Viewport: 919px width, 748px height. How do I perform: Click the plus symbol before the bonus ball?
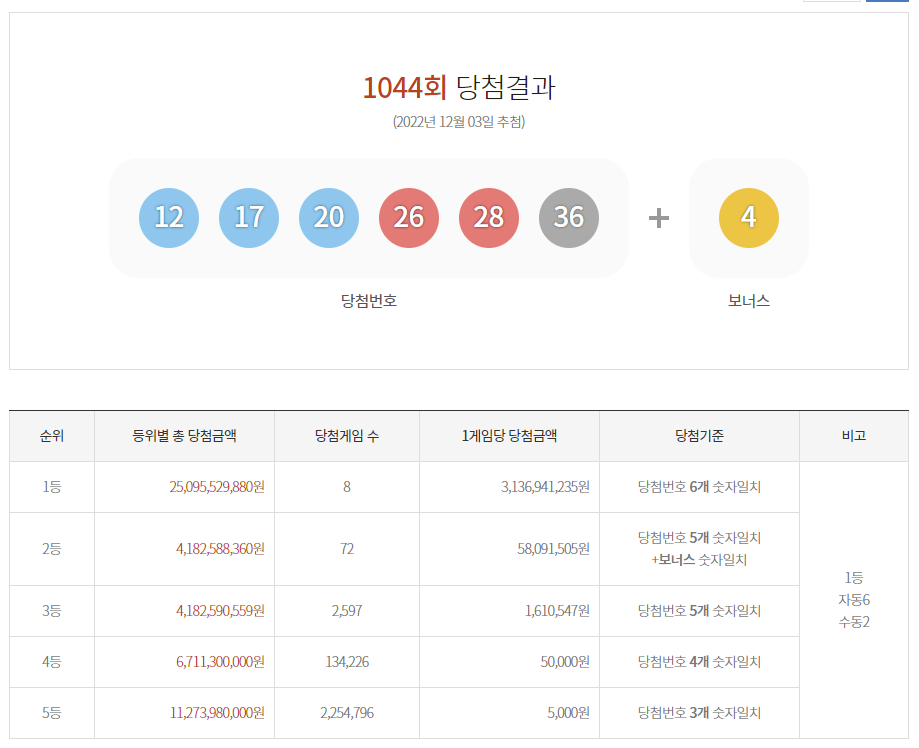pos(657,218)
